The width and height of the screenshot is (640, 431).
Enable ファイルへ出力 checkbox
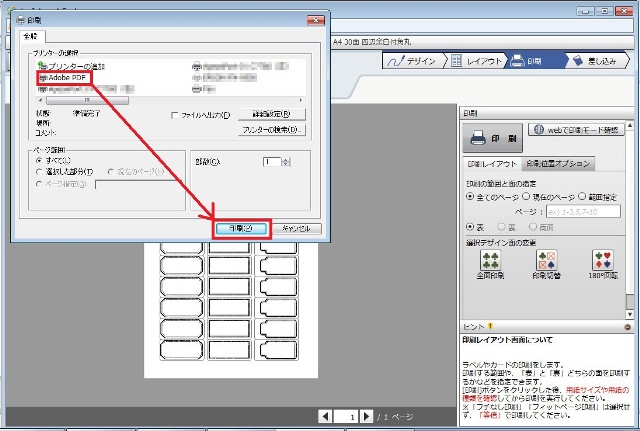[x=175, y=116]
